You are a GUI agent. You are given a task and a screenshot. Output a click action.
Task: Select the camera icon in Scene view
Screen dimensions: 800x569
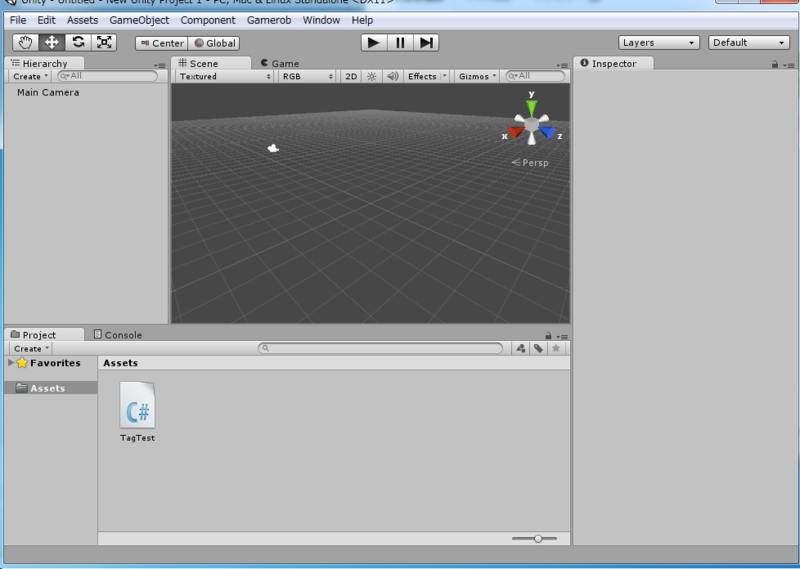[x=273, y=148]
